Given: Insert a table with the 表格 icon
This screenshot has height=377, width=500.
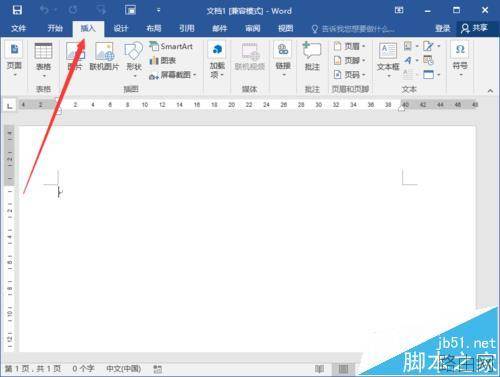Looking at the screenshot, I should tap(43, 59).
